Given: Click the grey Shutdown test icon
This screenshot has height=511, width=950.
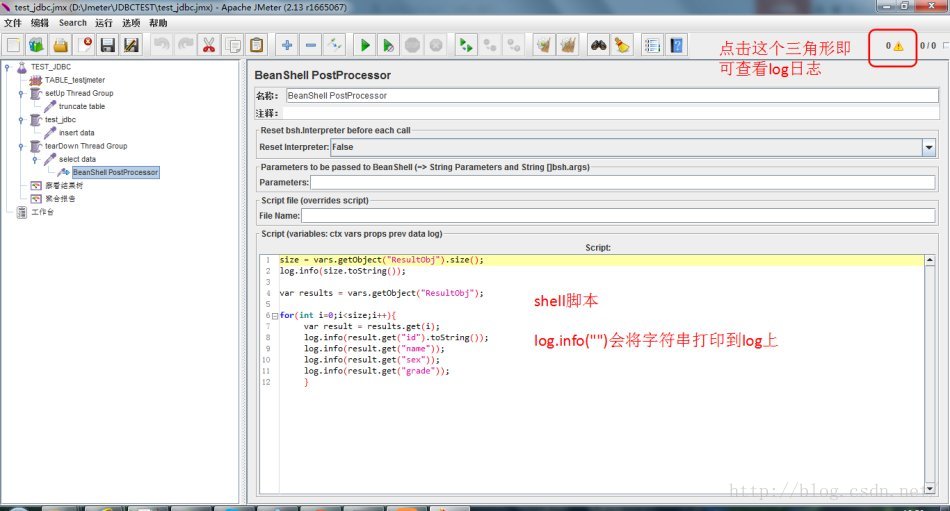Looking at the screenshot, I should (x=436, y=45).
